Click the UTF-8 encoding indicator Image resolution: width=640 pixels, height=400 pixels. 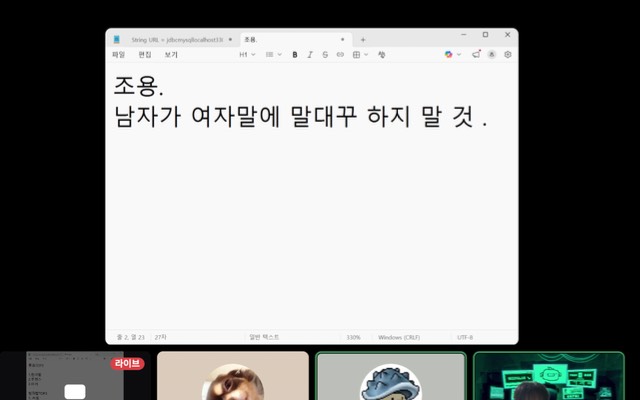[465, 338]
